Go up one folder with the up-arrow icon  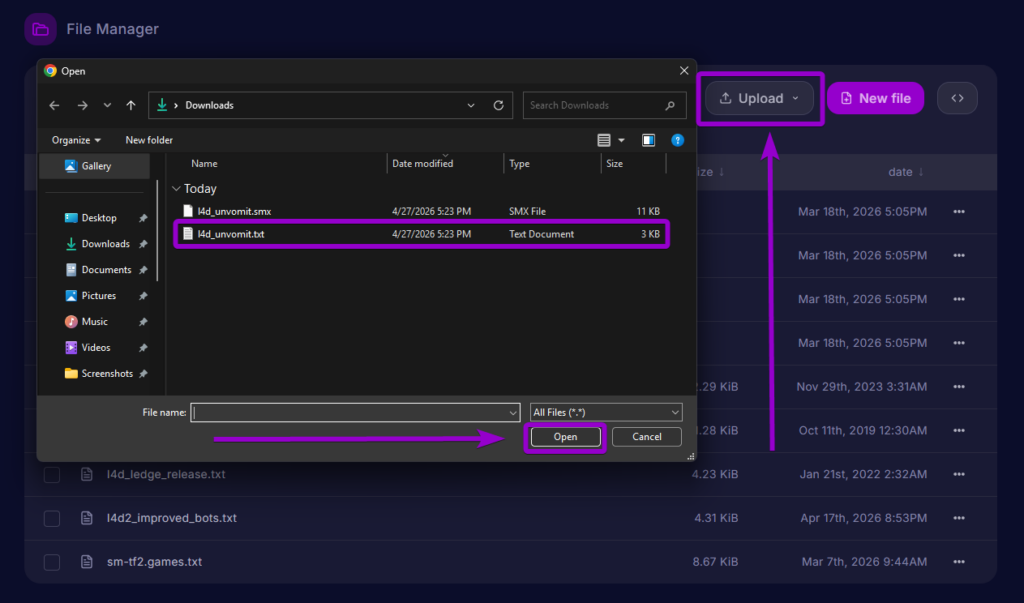(x=130, y=105)
